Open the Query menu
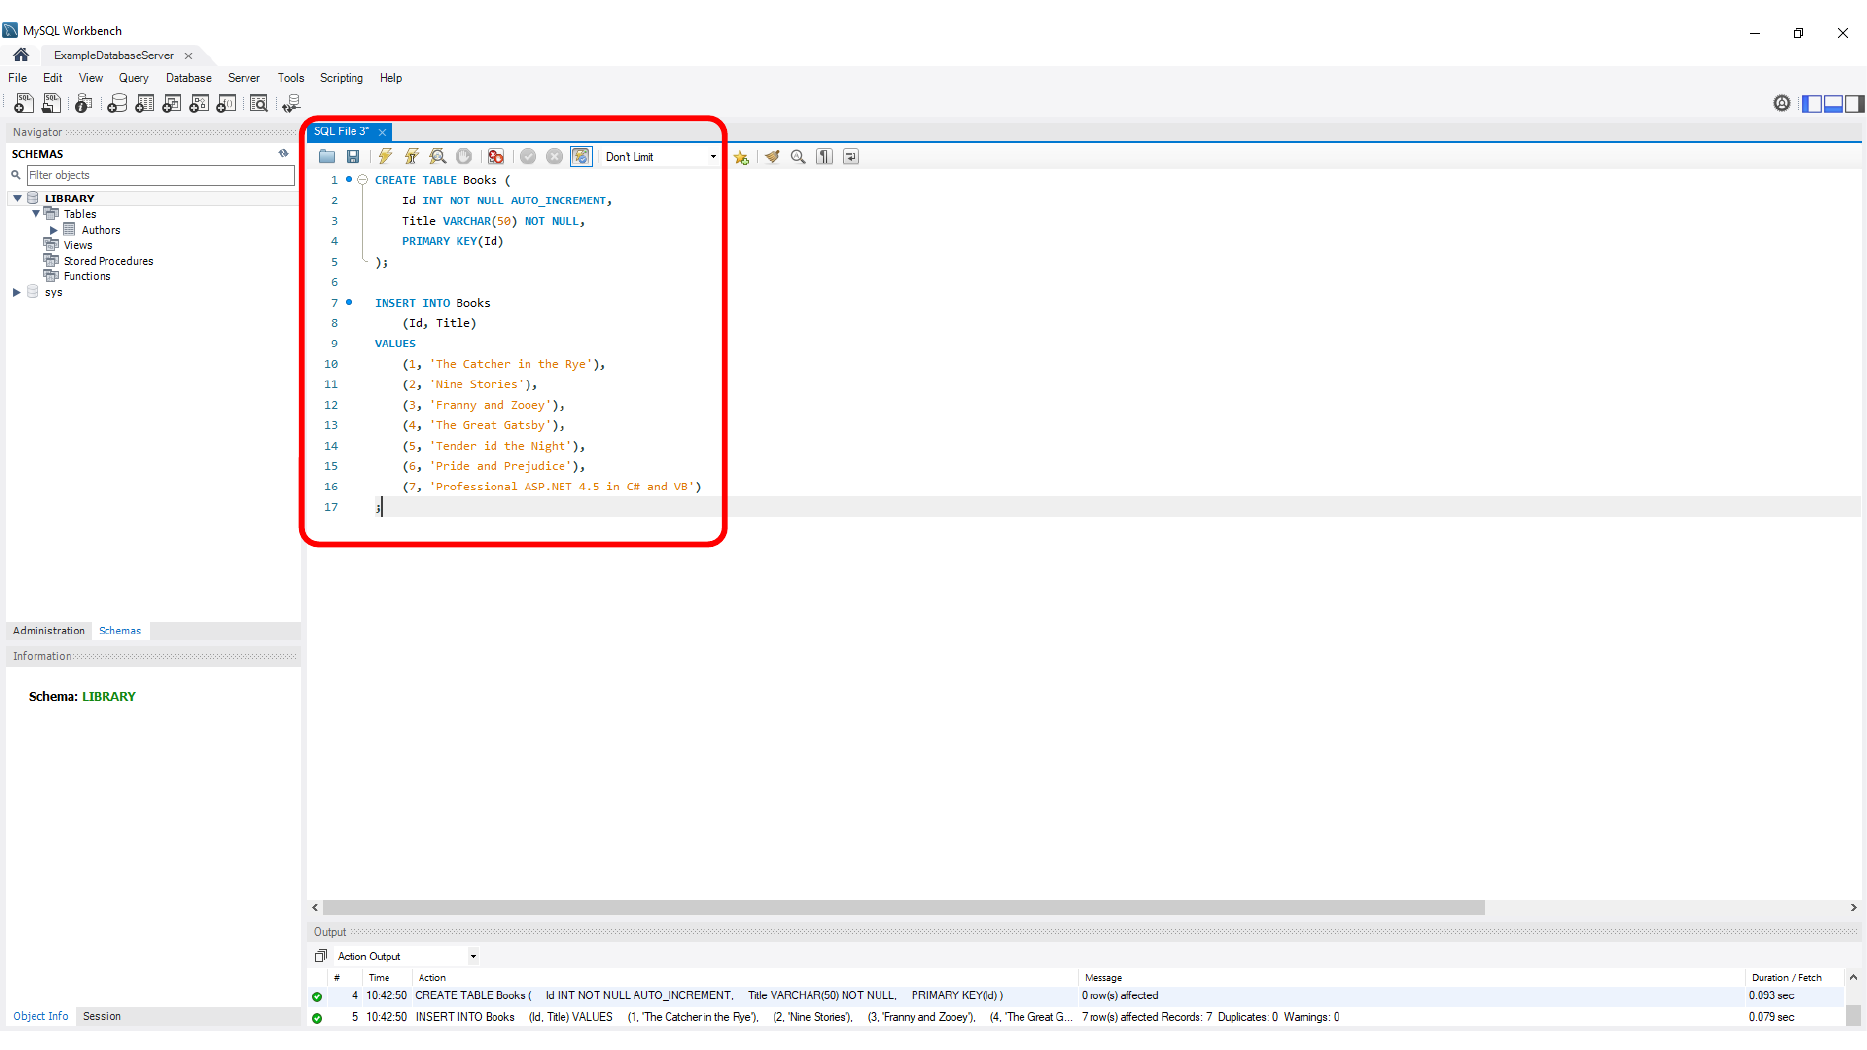This screenshot has width=1867, height=1050. point(134,78)
